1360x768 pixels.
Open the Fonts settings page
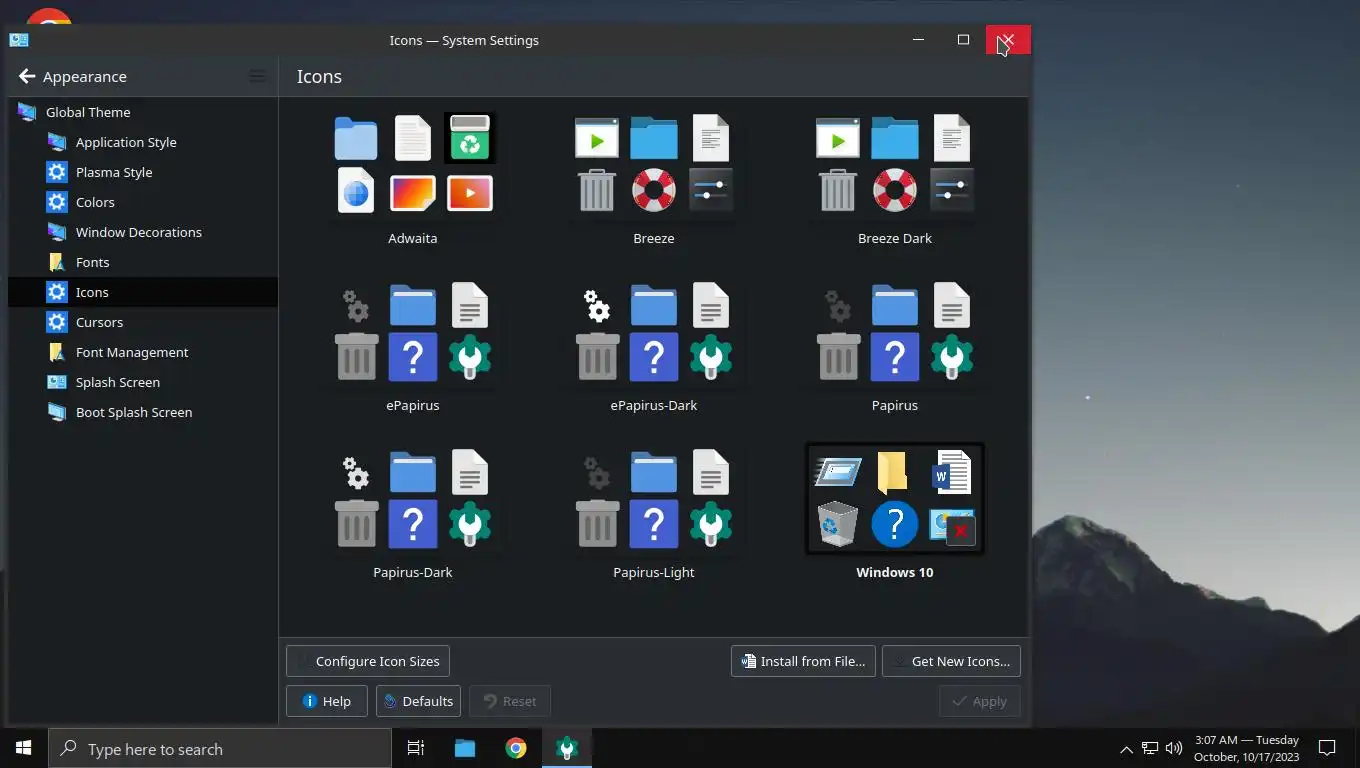(x=143, y=262)
